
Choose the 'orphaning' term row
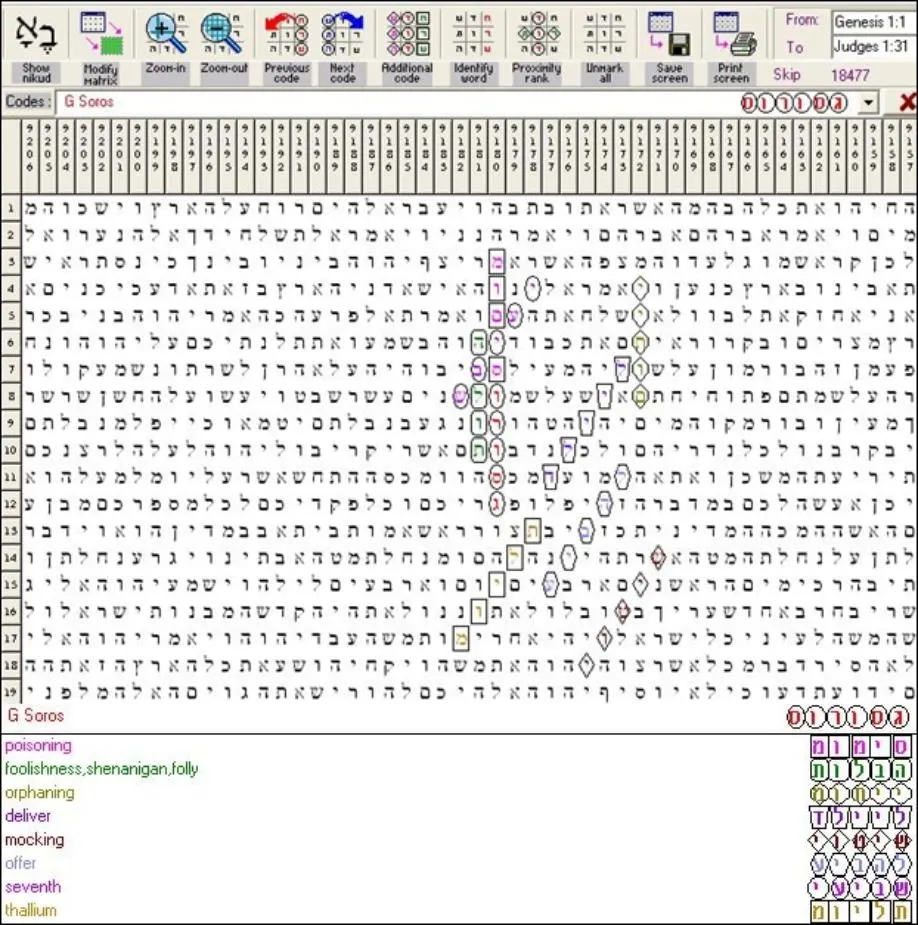pos(40,793)
